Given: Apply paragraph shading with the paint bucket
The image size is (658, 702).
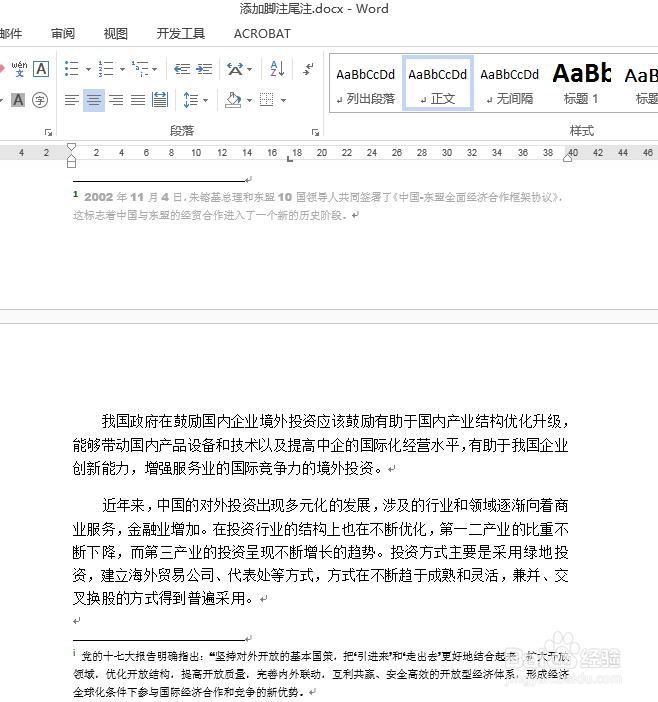Looking at the screenshot, I should [x=233, y=100].
